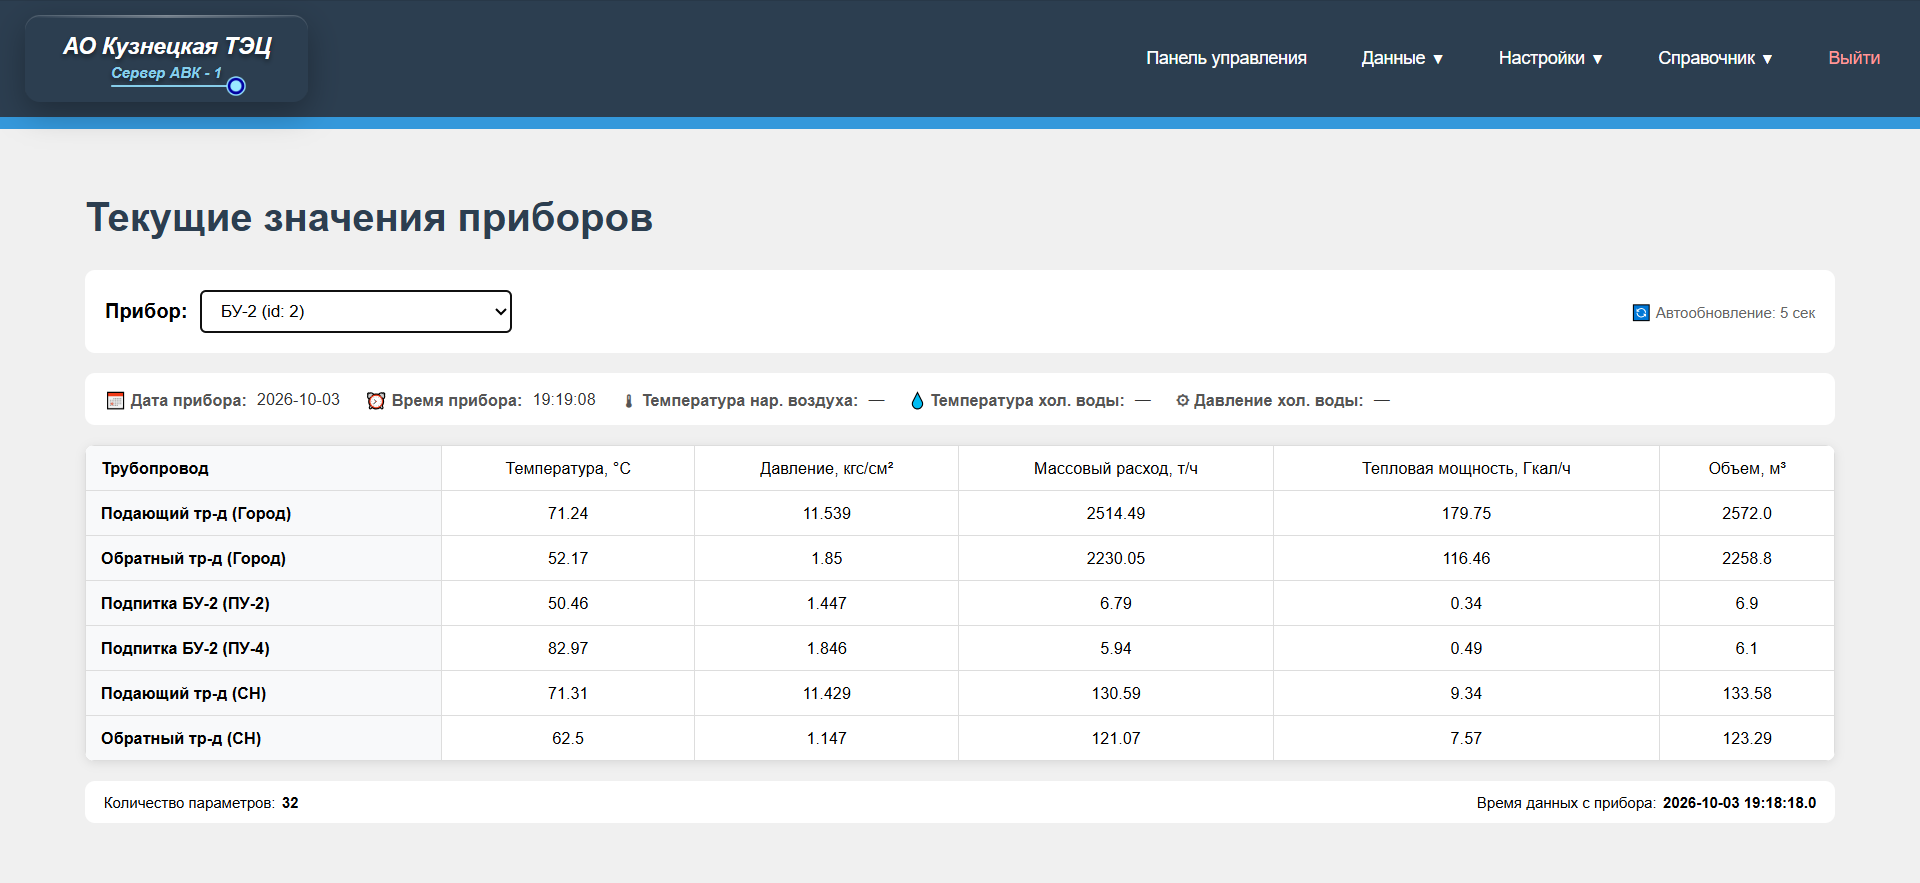
Task: Click volume value 133.58
Action: (x=1747, y=693)
